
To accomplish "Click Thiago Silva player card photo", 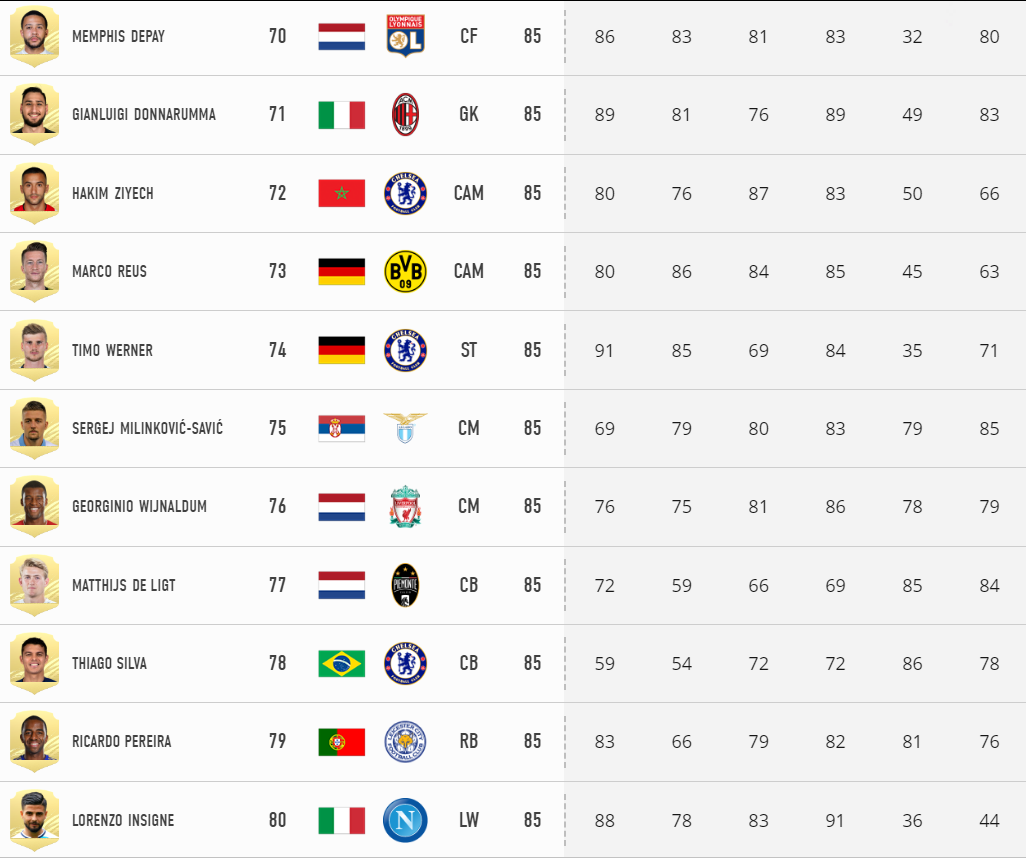I will (x=34, y=663).
